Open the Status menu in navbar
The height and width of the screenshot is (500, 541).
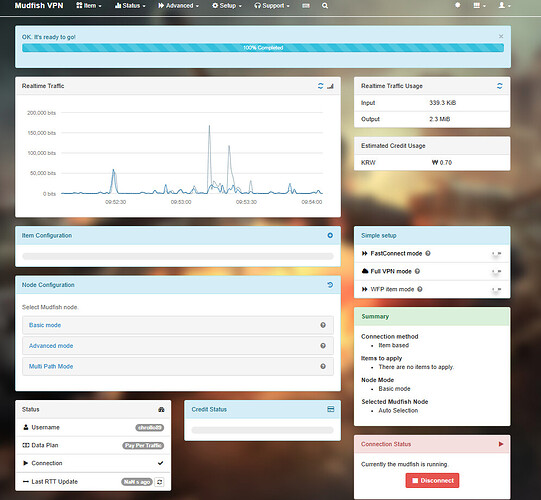point(130,6)
